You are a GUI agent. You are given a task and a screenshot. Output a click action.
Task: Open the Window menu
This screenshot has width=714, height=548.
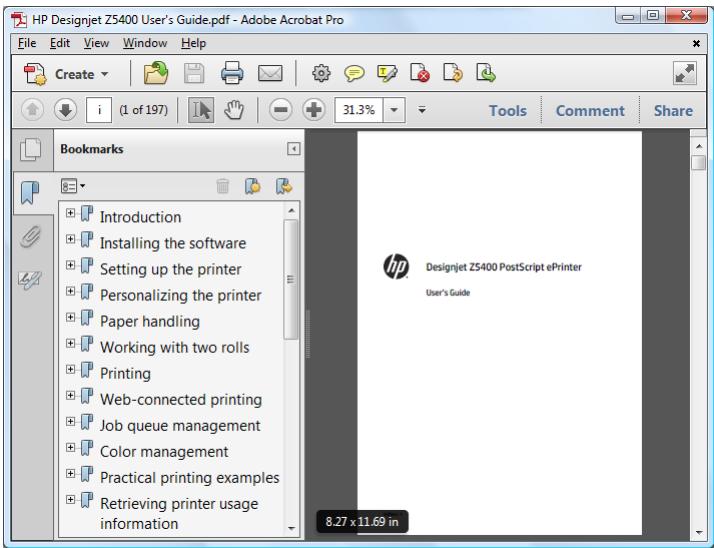pyautogui.click(x=145, y=43)
